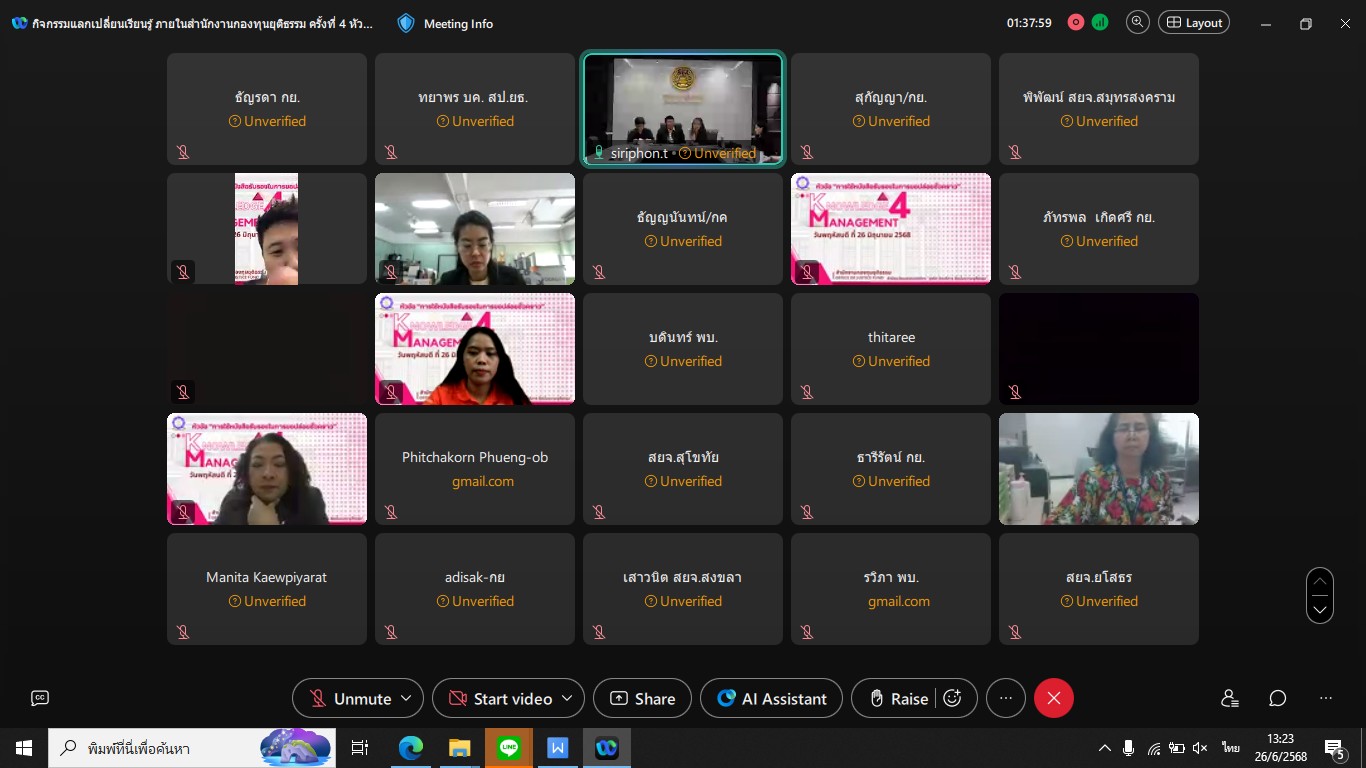This screenshot has height=768, width=1366.
Task: Click the red recording indicator icon
Action: (1076, 22)
